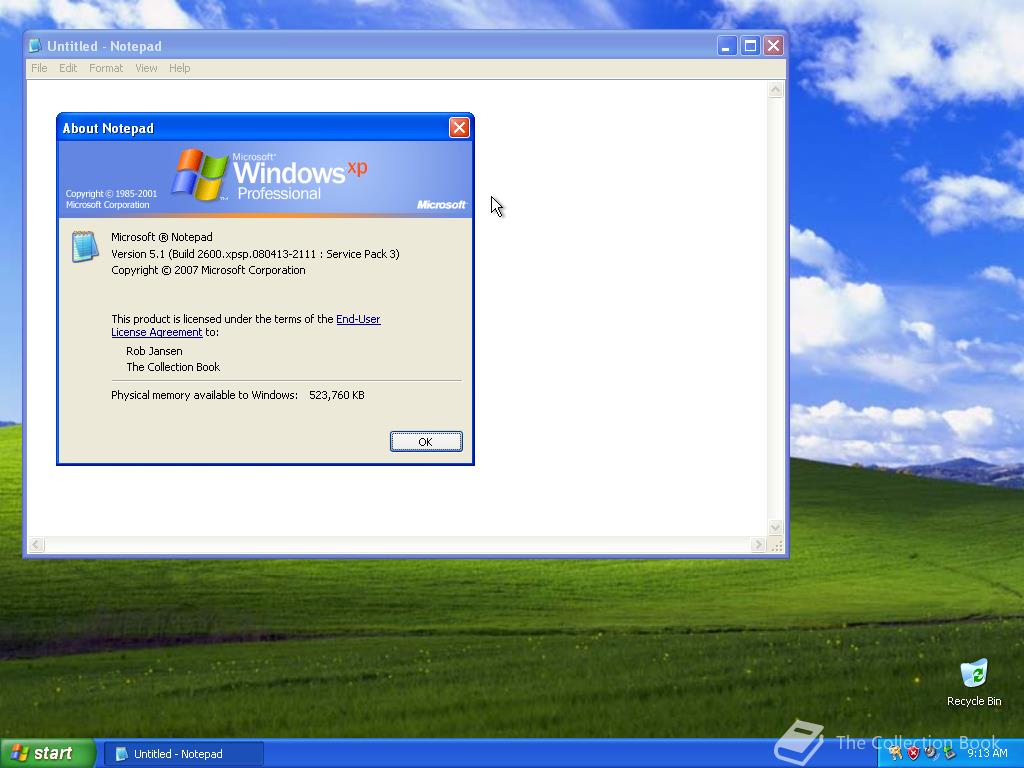Click the Safely Remove Hardware tray icon
This screenshot has width=1024, height=768.
[x=949, y=753]
